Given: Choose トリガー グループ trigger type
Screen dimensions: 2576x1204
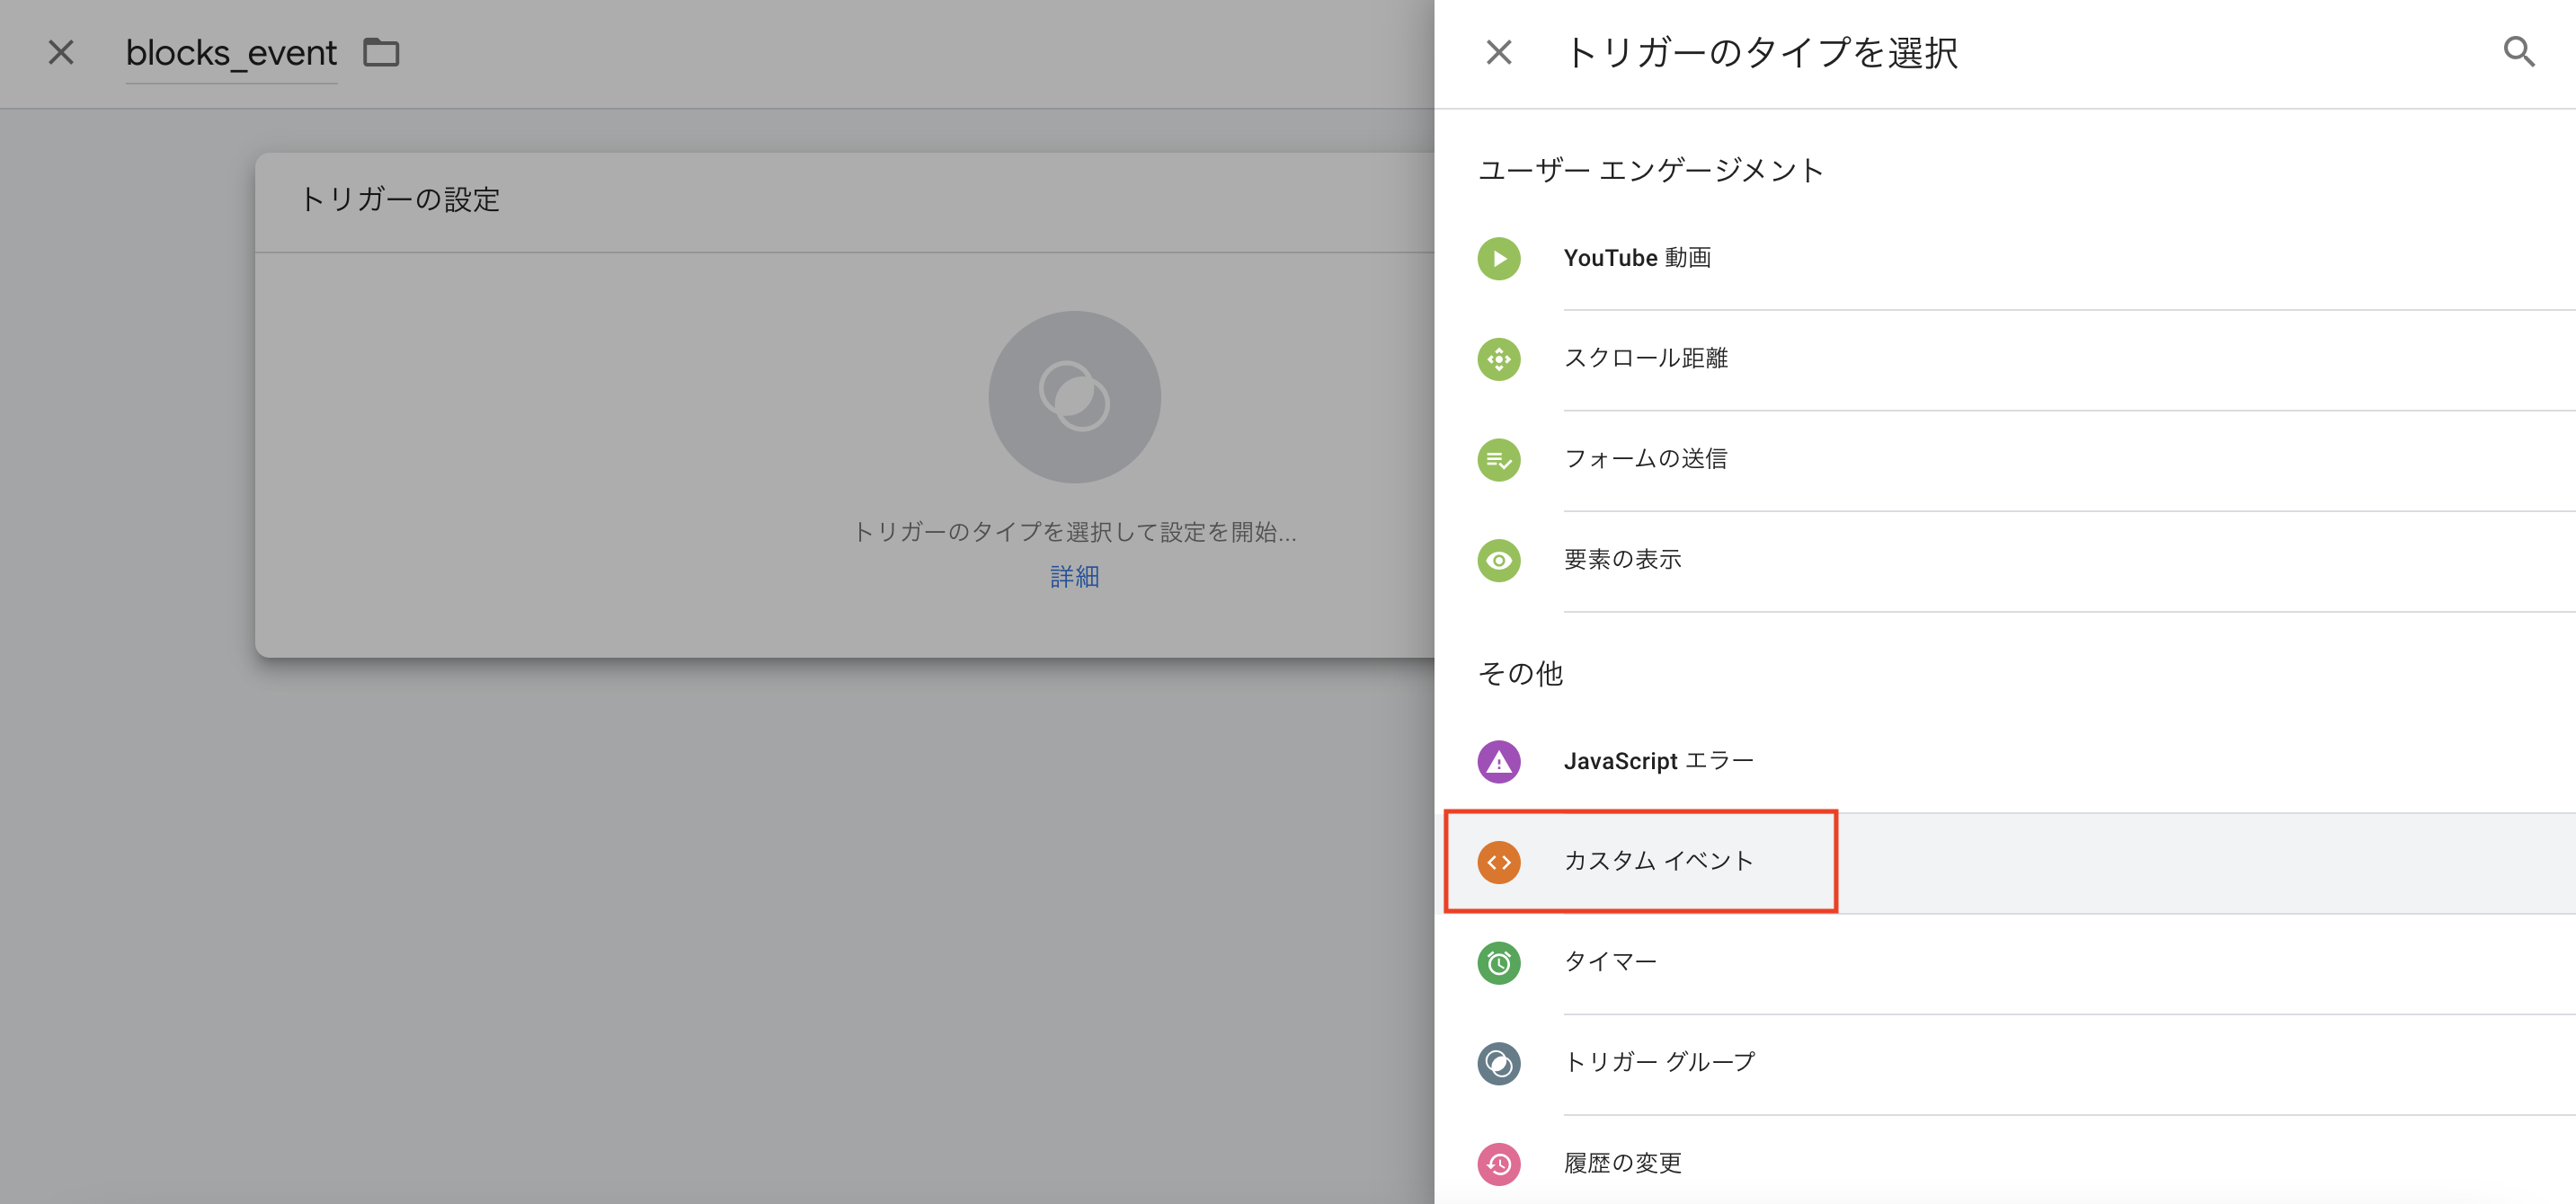Looking at the screenshot, I should point(2005,1064).
